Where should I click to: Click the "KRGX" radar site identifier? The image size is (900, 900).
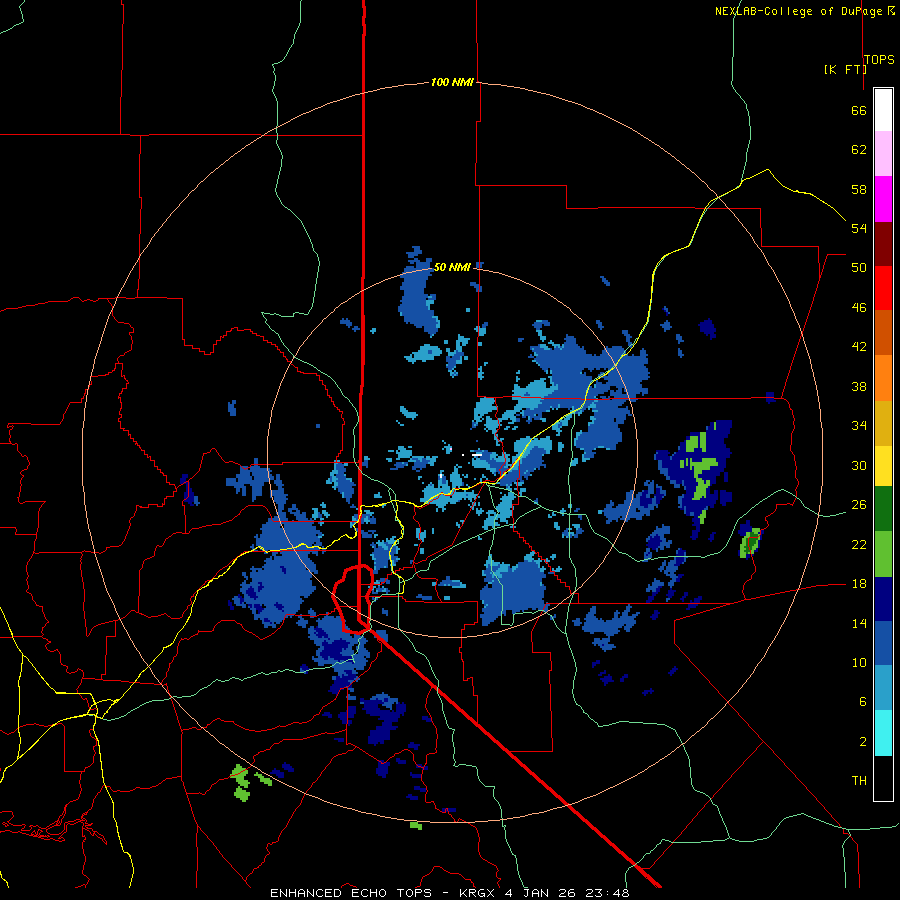pyautogui.click(x=477, y=893)
